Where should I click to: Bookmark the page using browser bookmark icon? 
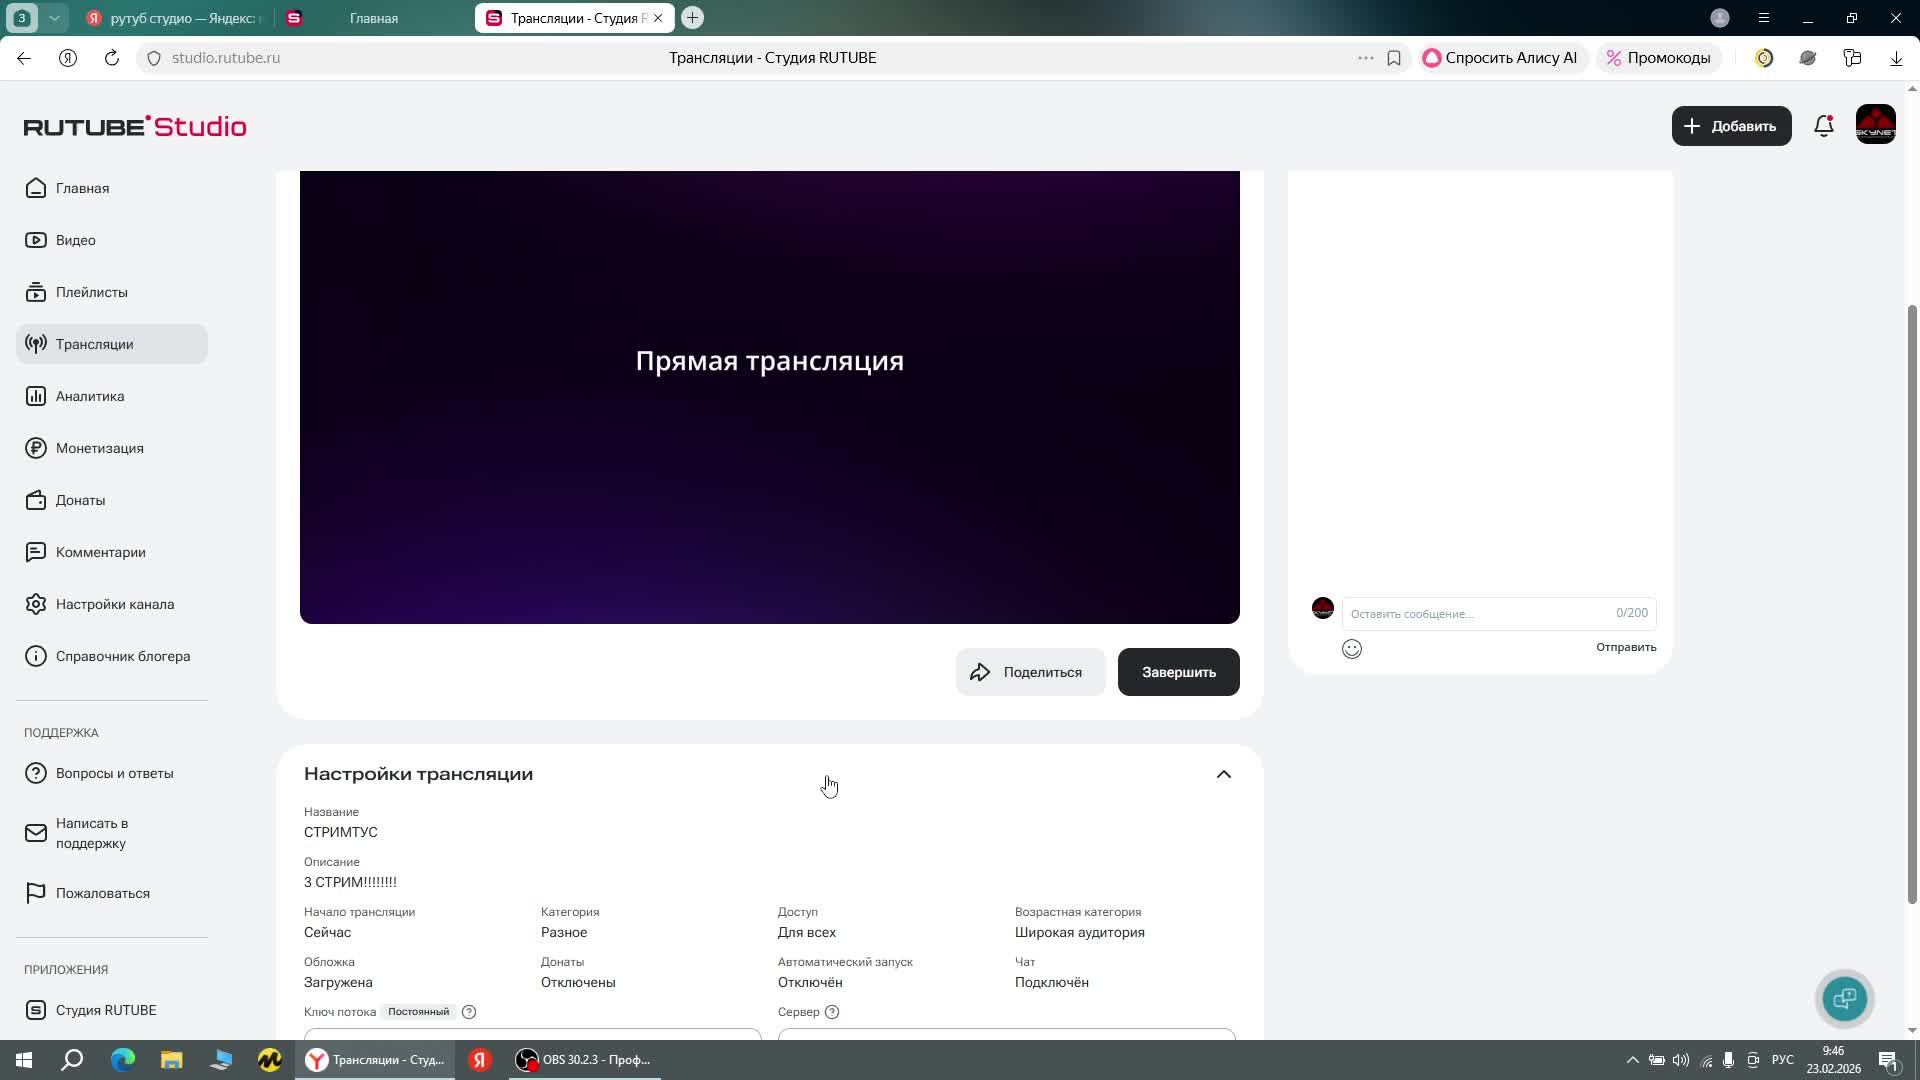tap(1394, 58)
